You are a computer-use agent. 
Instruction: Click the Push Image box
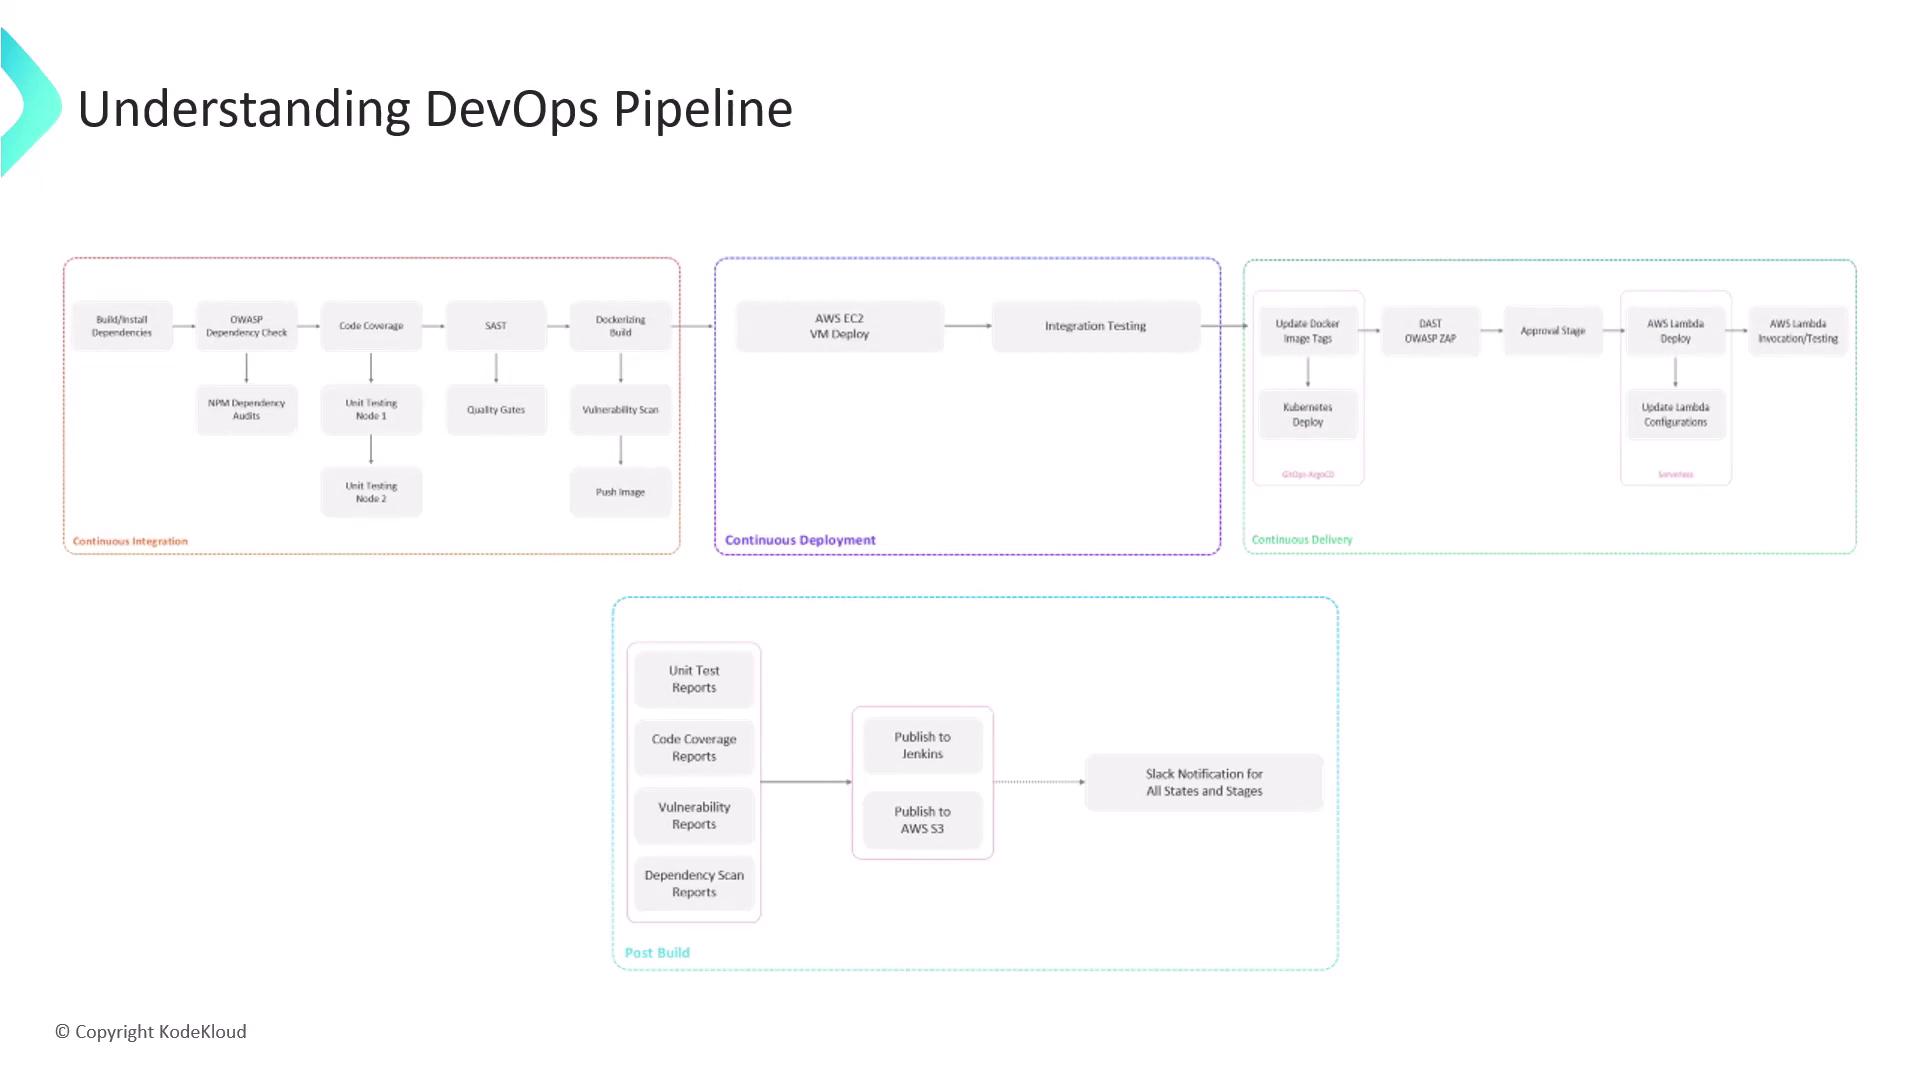click(620, 492)
